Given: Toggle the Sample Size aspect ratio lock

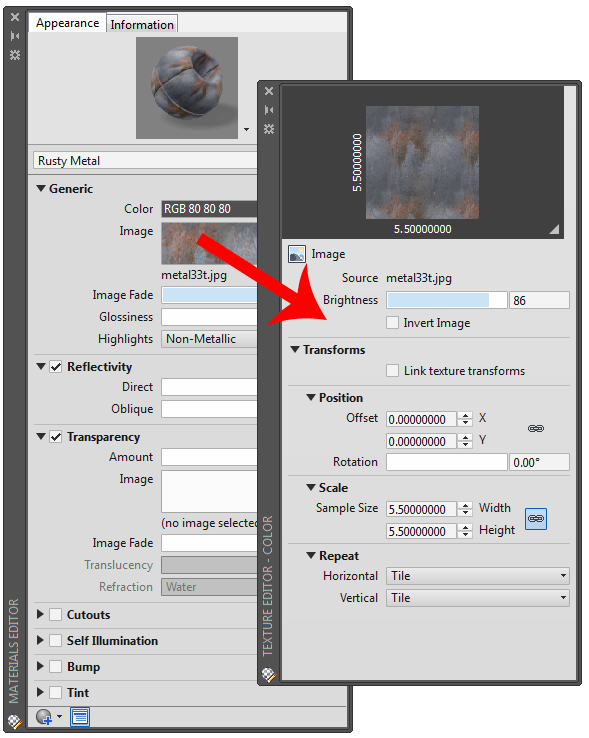Looking at the screenshot, I should (536, 519).
